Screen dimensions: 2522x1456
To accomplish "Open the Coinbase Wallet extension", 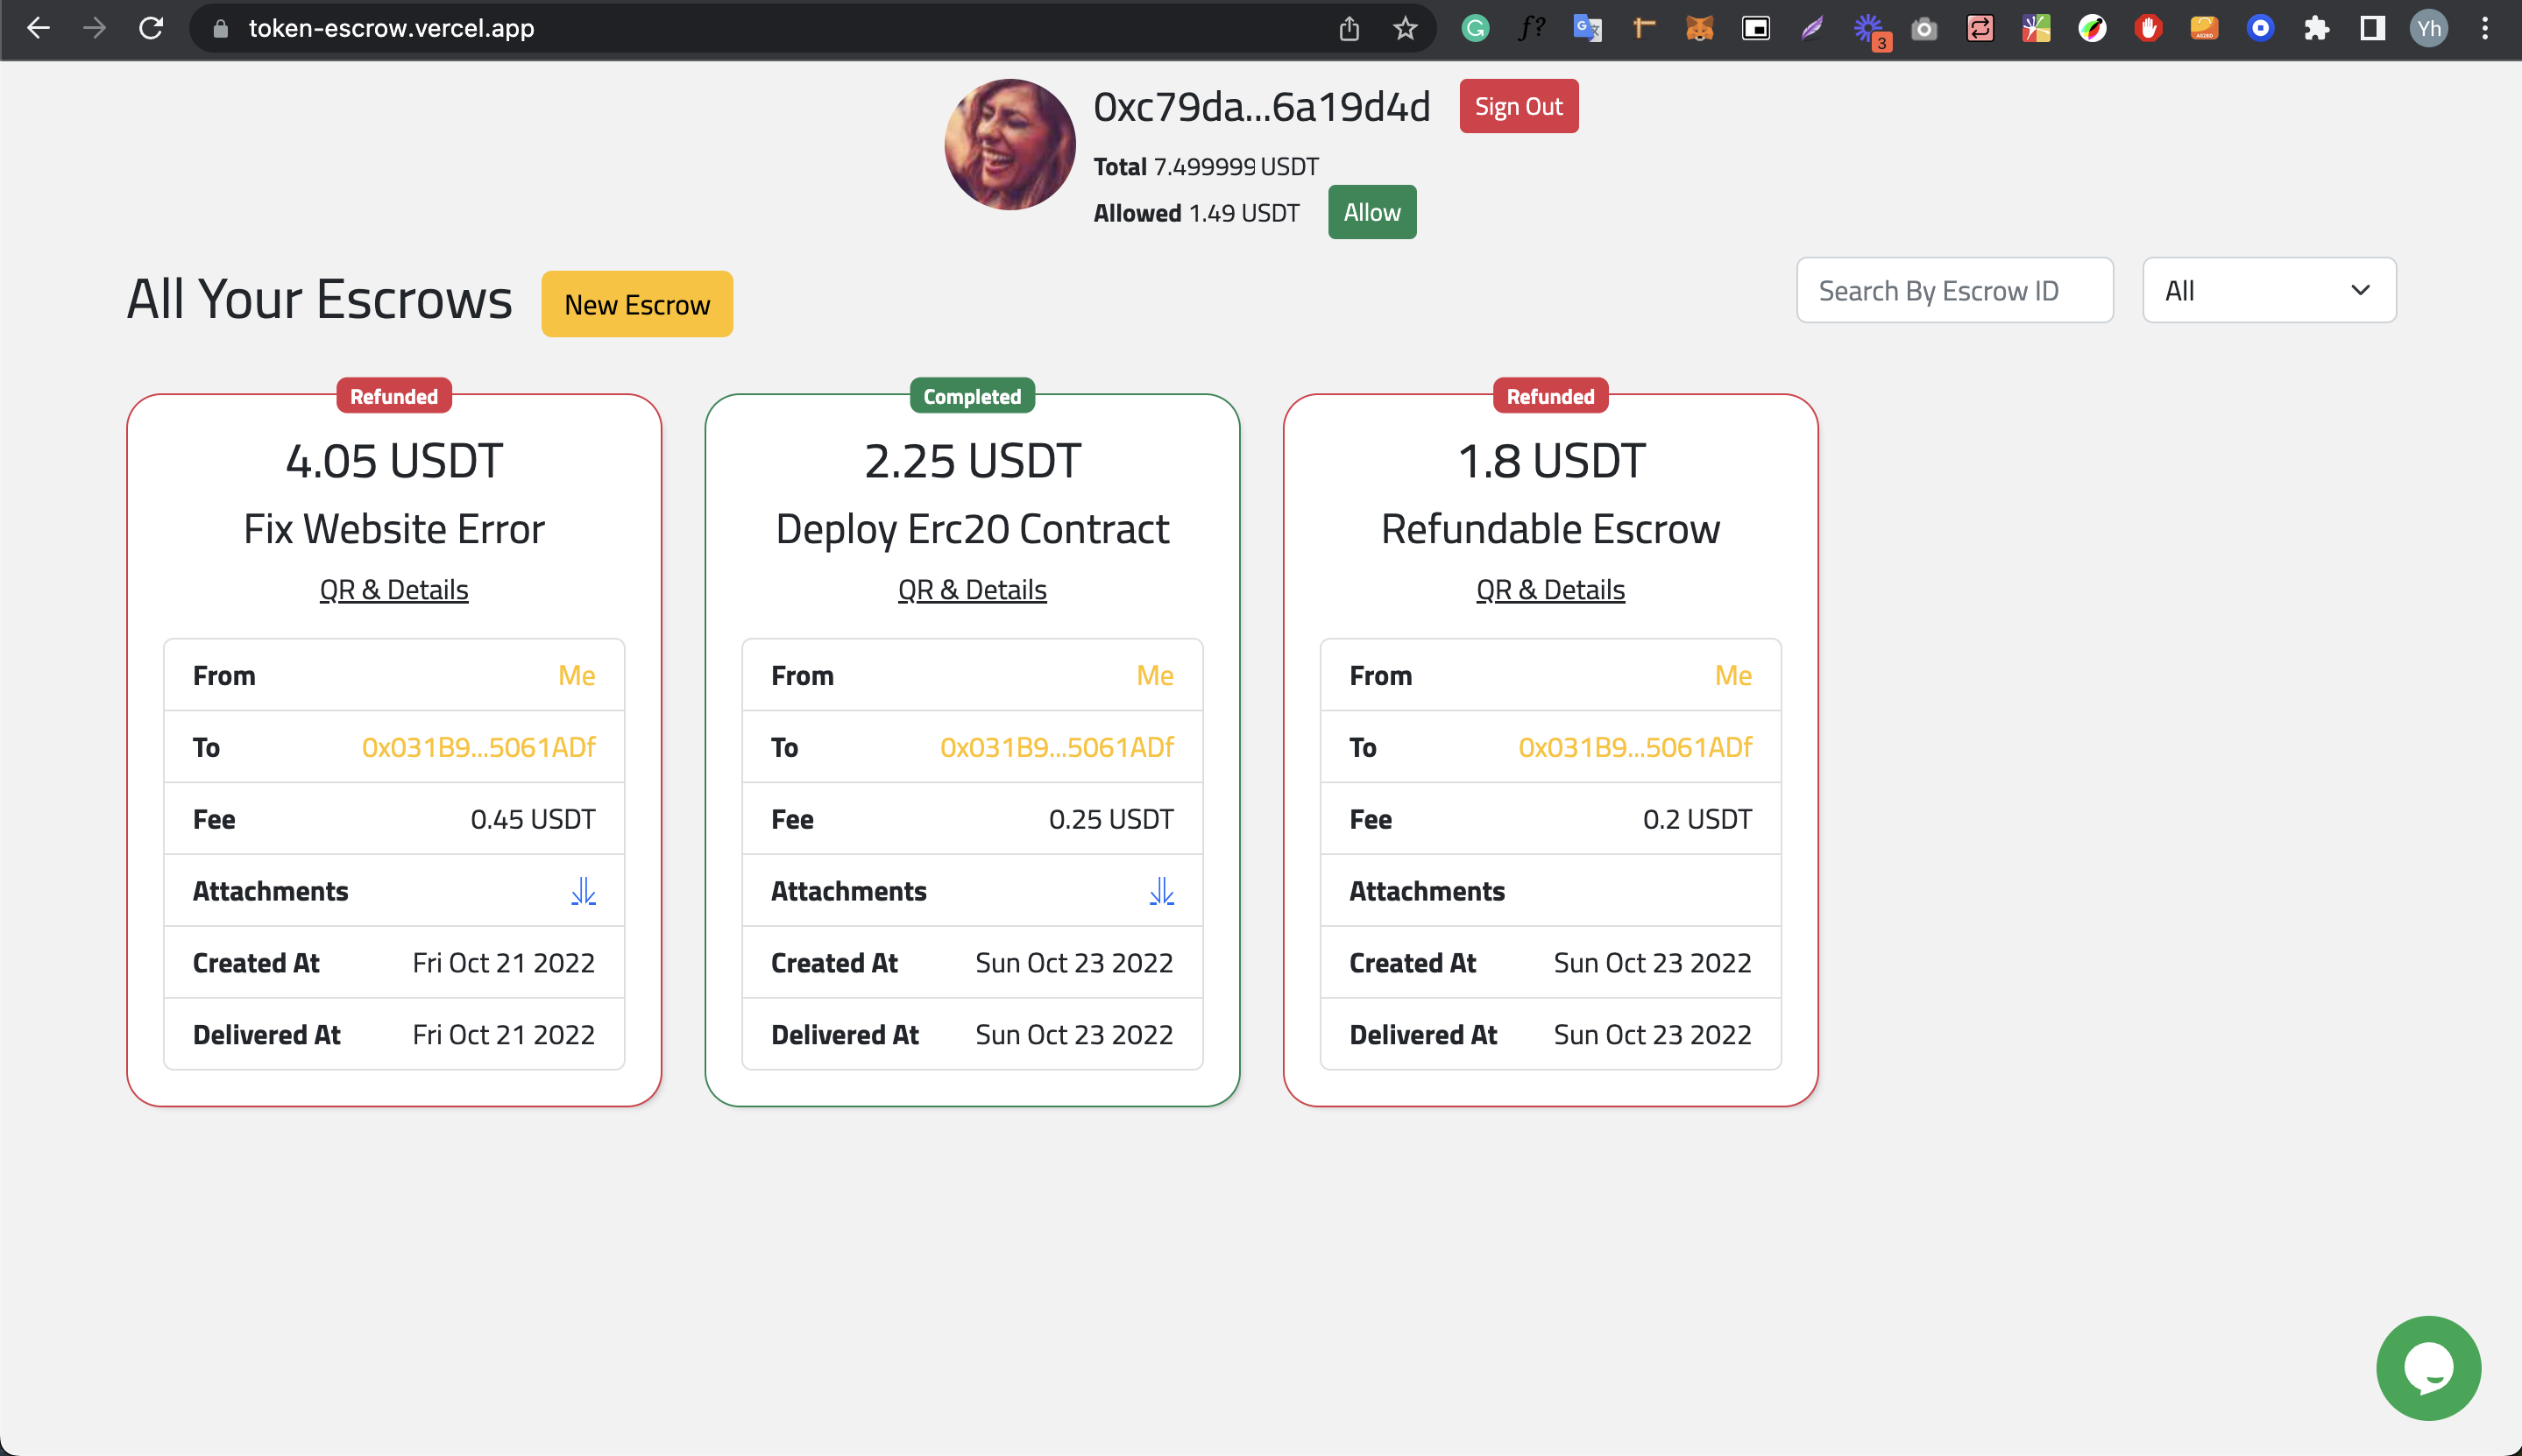I will coord(2260,28).
